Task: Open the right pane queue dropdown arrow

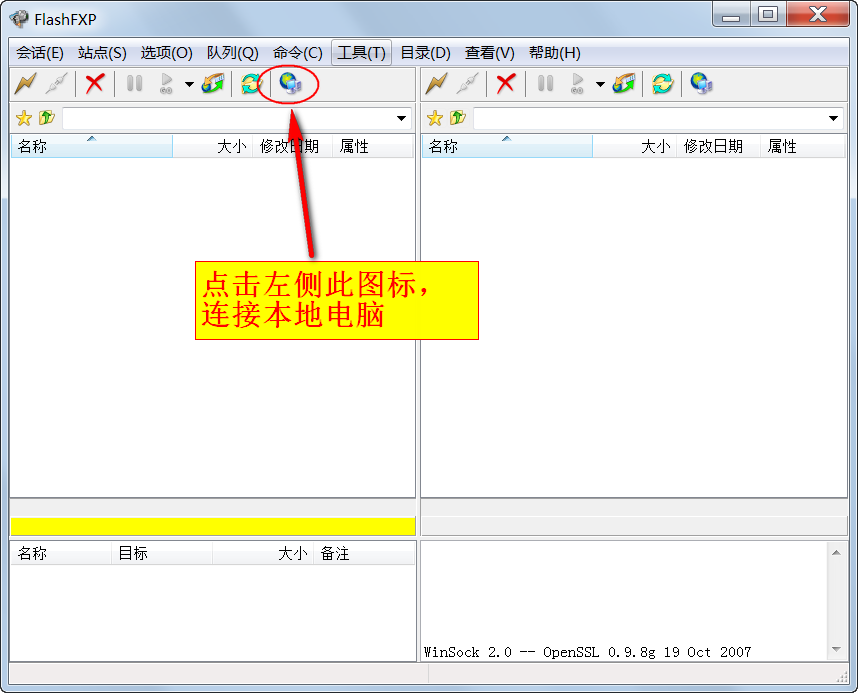Action: pyautogui.click(x=600, y=84)
